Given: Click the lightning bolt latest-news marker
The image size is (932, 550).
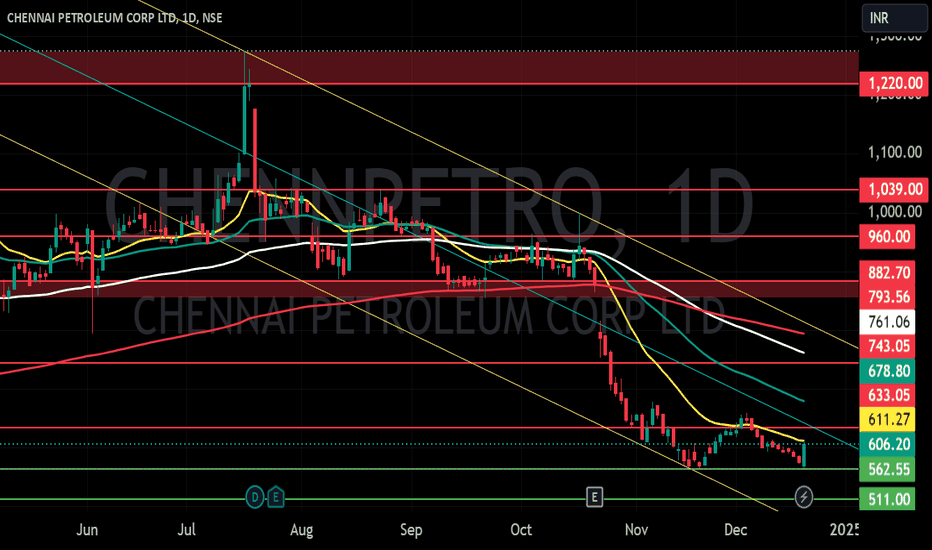Looking at the screenshot, I should point(804,496).
